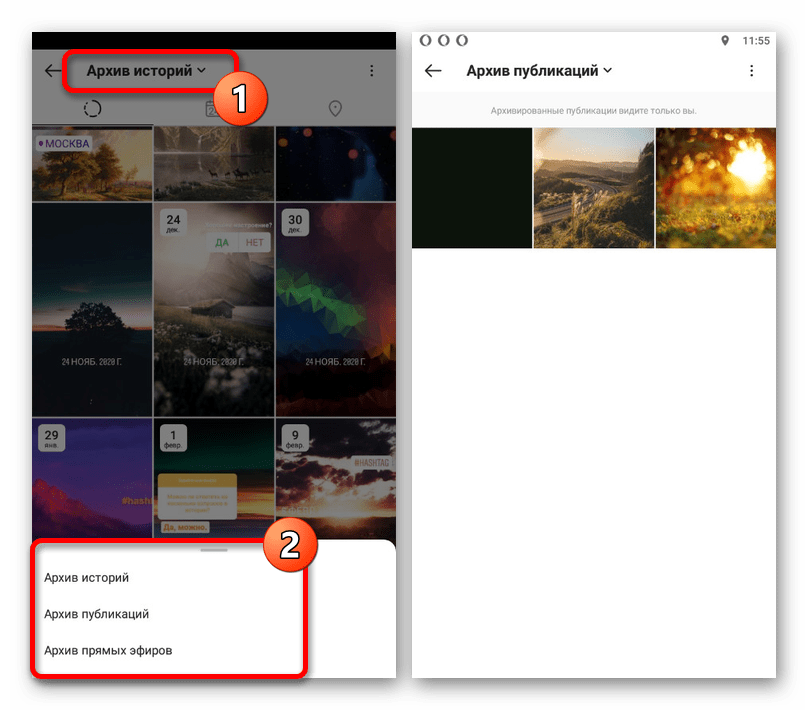Viewport: 808px width, 710px height.
Task: Open the story thumbnail with deer by lake
Action: coord(214,164)
